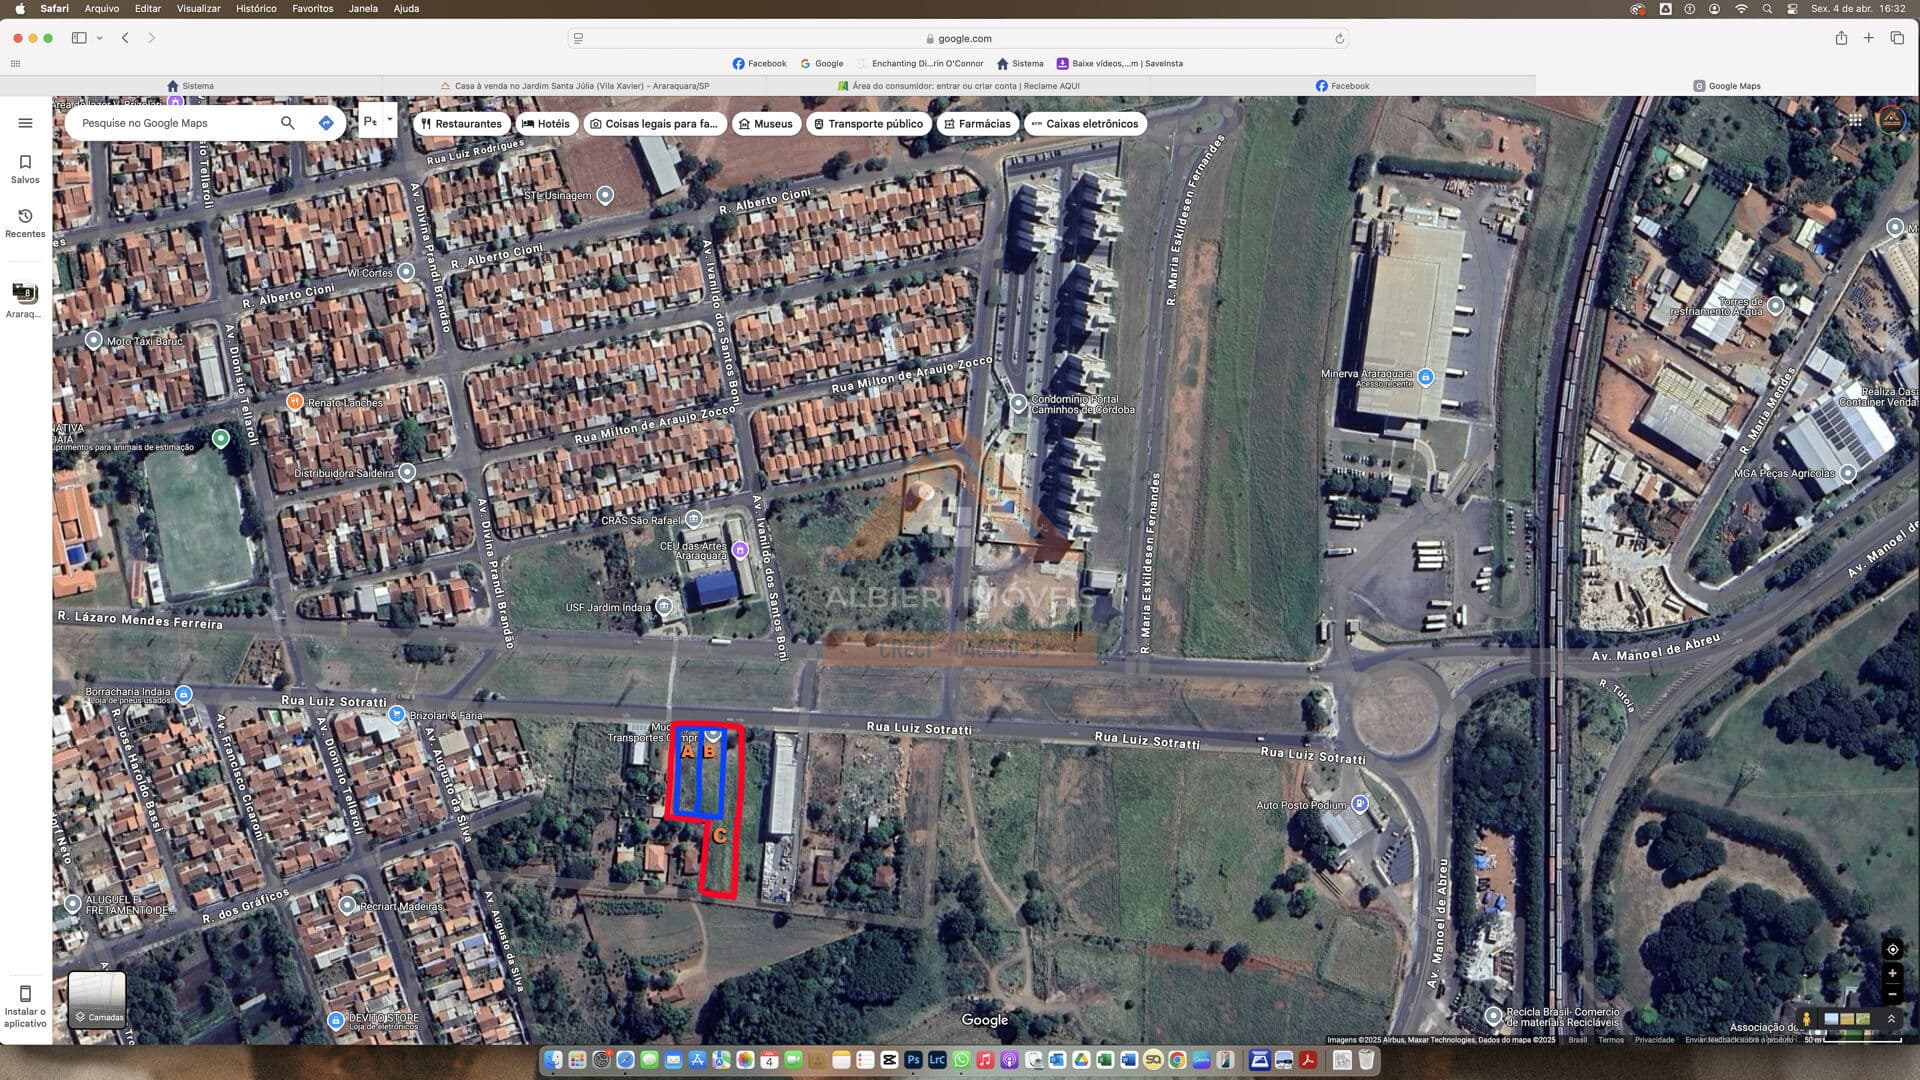This screenshot has width=1920, height=1080.
Task: Open a new tab with plus button
Action: tap(1868, 38)
